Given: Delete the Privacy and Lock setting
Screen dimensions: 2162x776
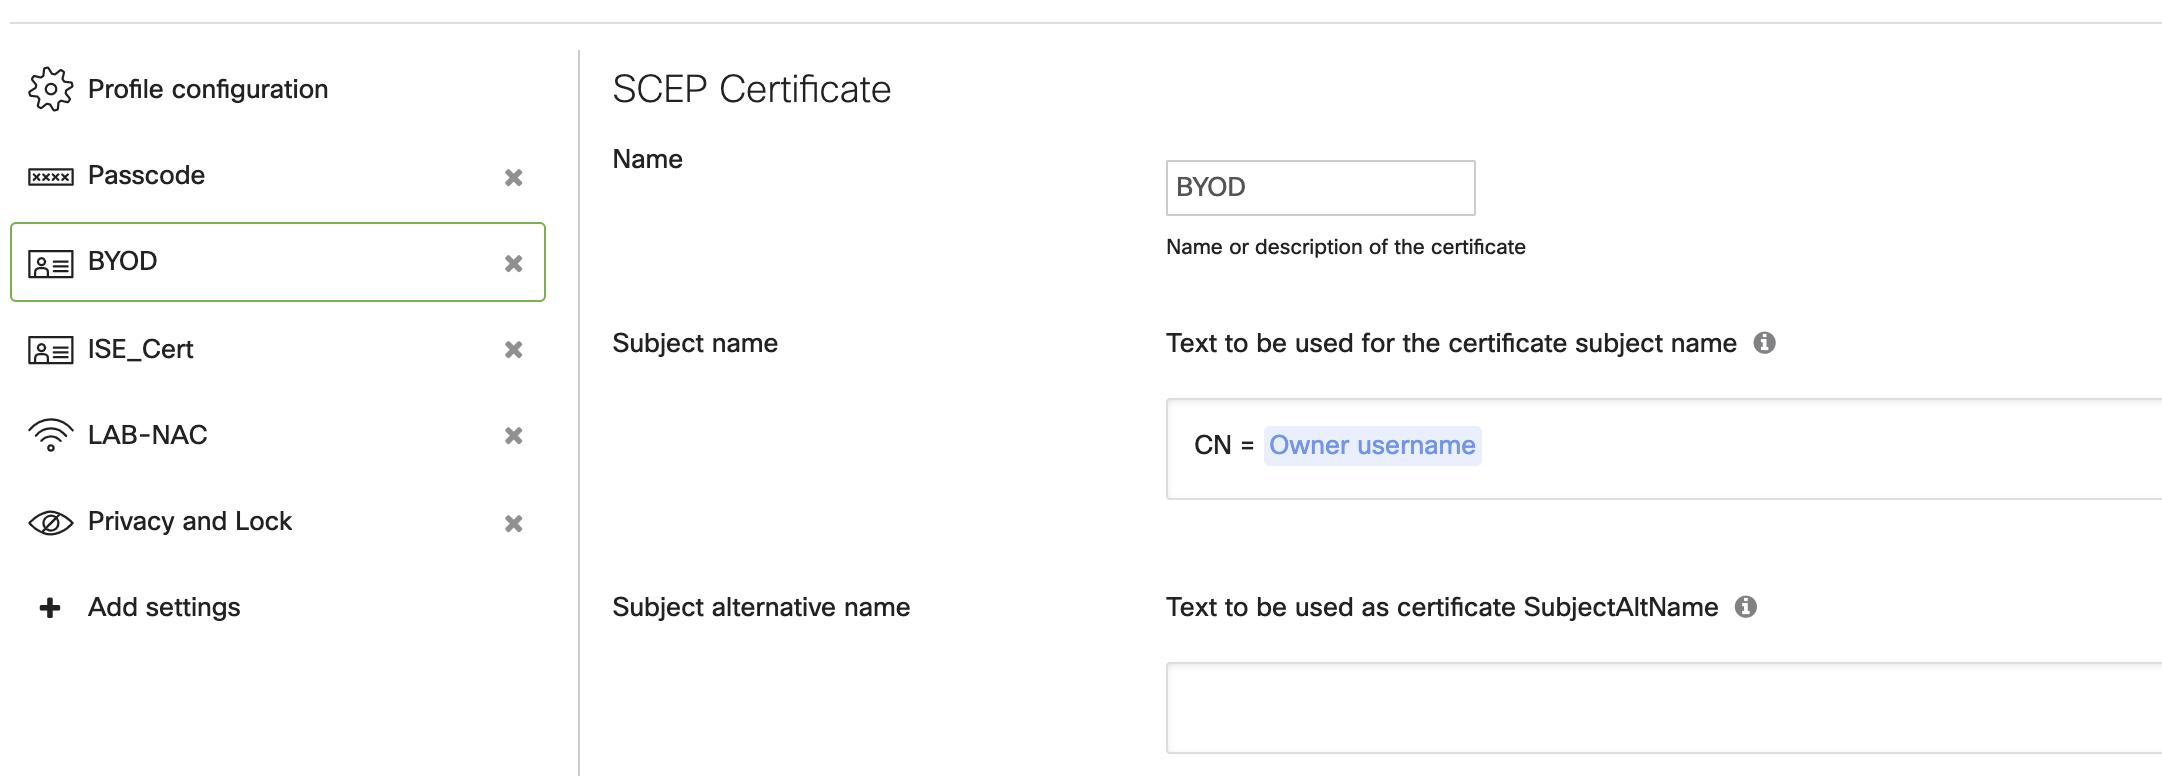Looking at the screenshot, I should (513, 523).
